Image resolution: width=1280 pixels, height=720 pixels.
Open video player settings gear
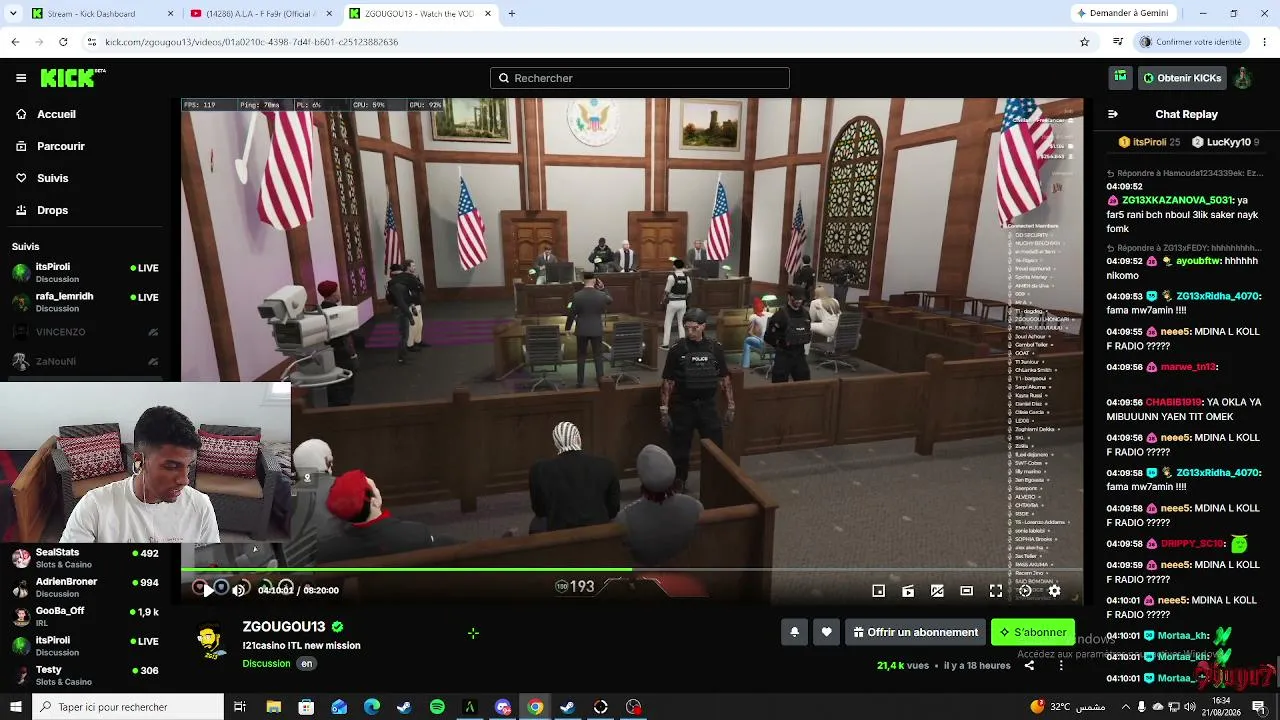coord(1054,591)
